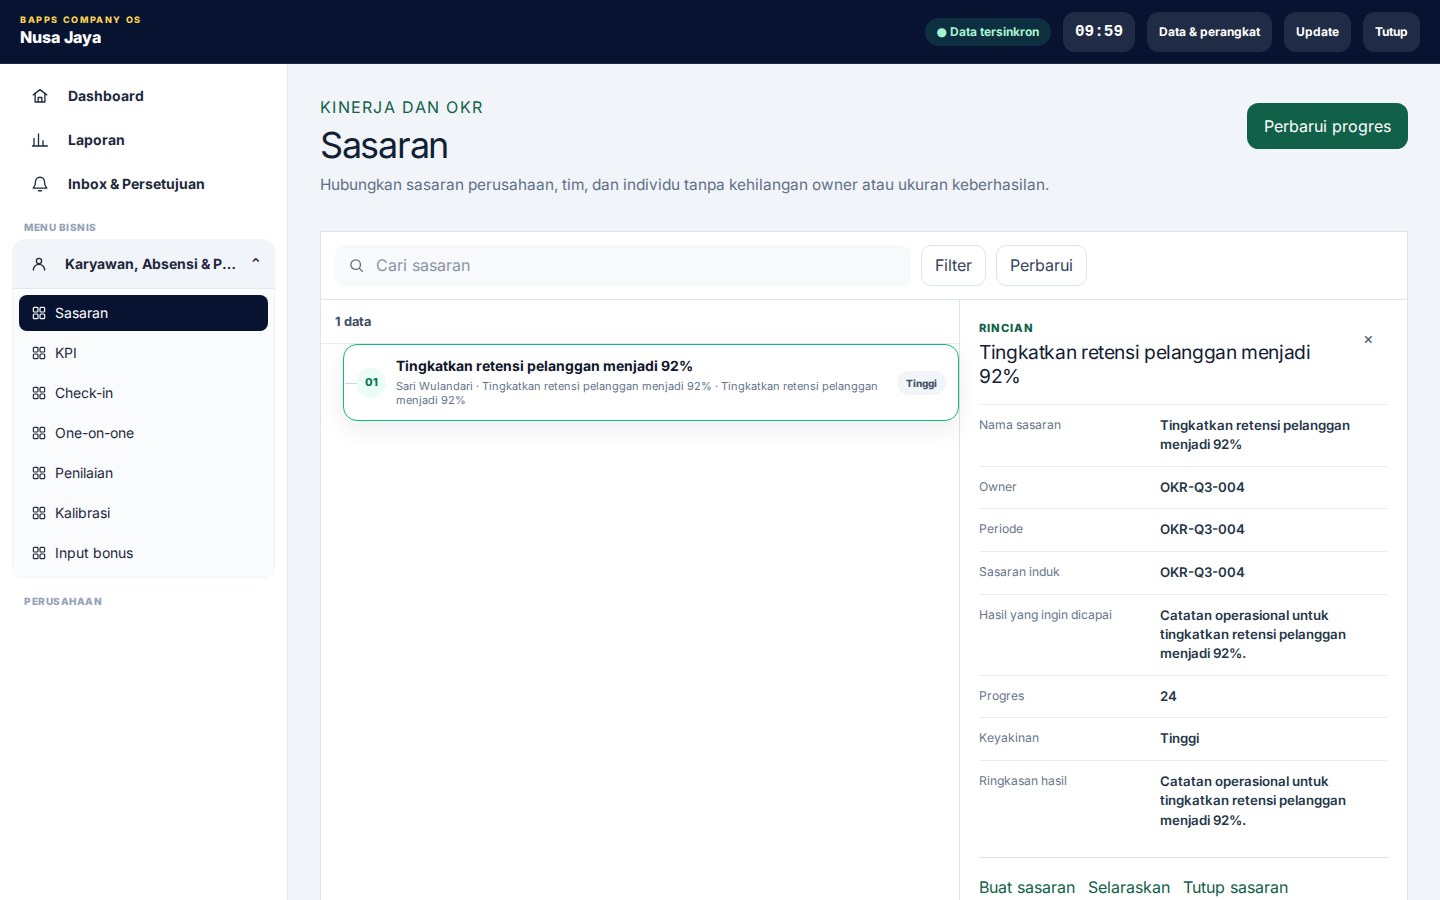Click the Progres value 24

[x=1168, y=696]
